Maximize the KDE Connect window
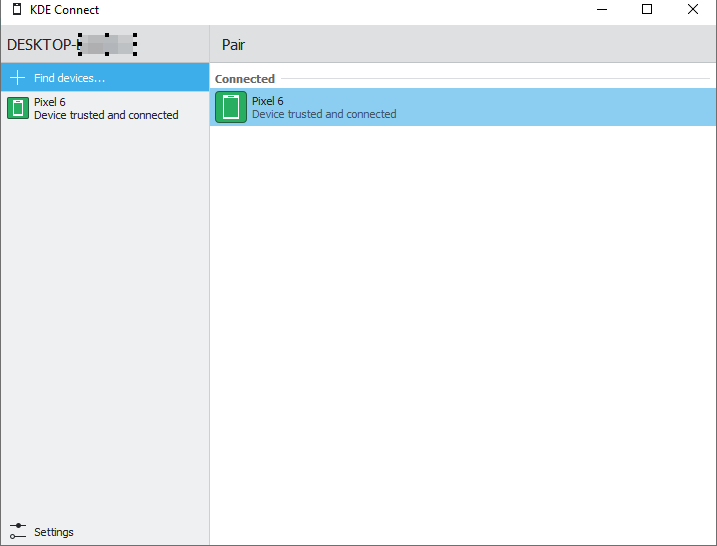 click(x=647, y=10)
